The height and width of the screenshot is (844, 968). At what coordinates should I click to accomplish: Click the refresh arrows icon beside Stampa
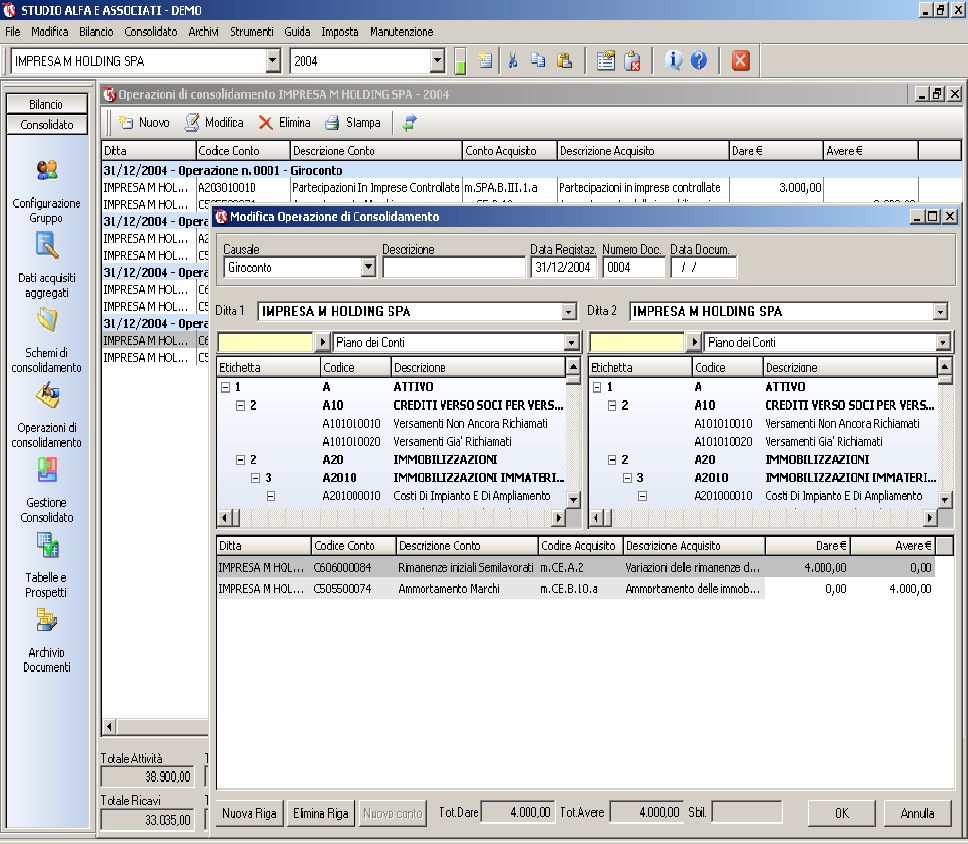[x=410, y=123]
